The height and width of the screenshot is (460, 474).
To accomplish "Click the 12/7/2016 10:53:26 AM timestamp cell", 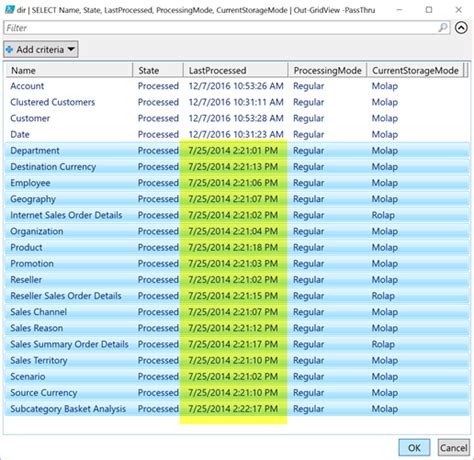I will point(236,86).
